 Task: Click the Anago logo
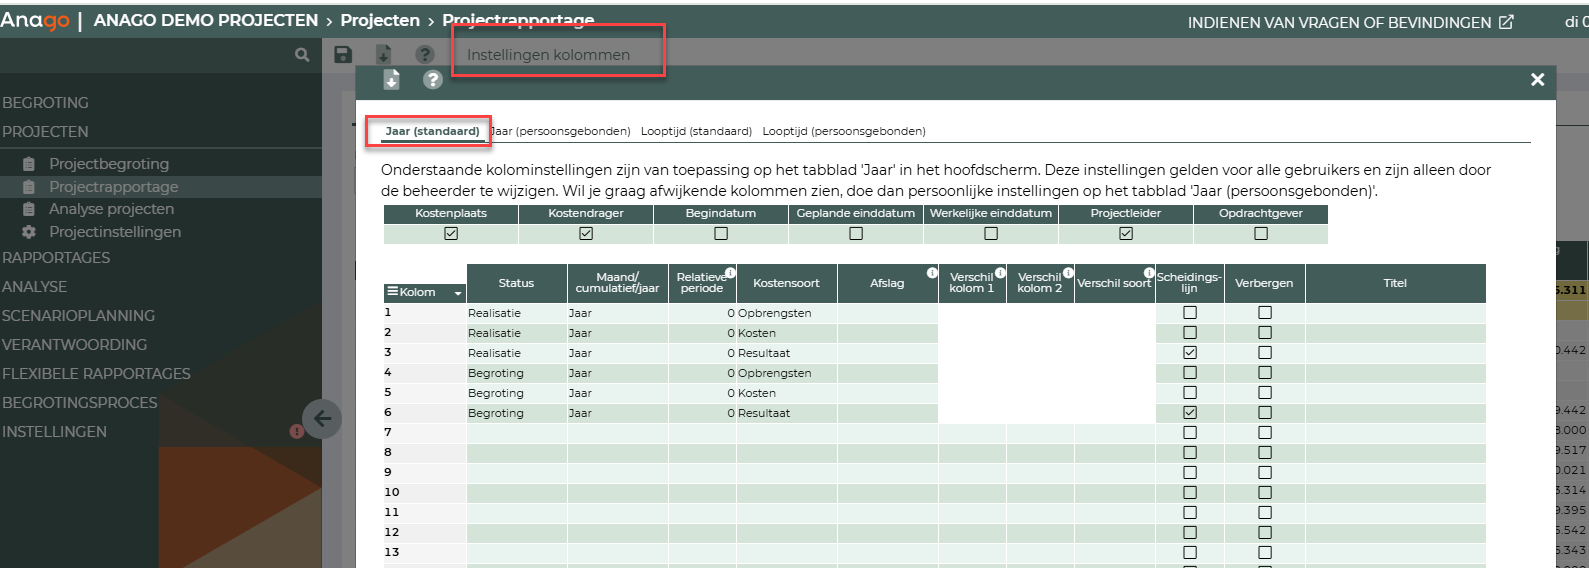coord(35,20)
